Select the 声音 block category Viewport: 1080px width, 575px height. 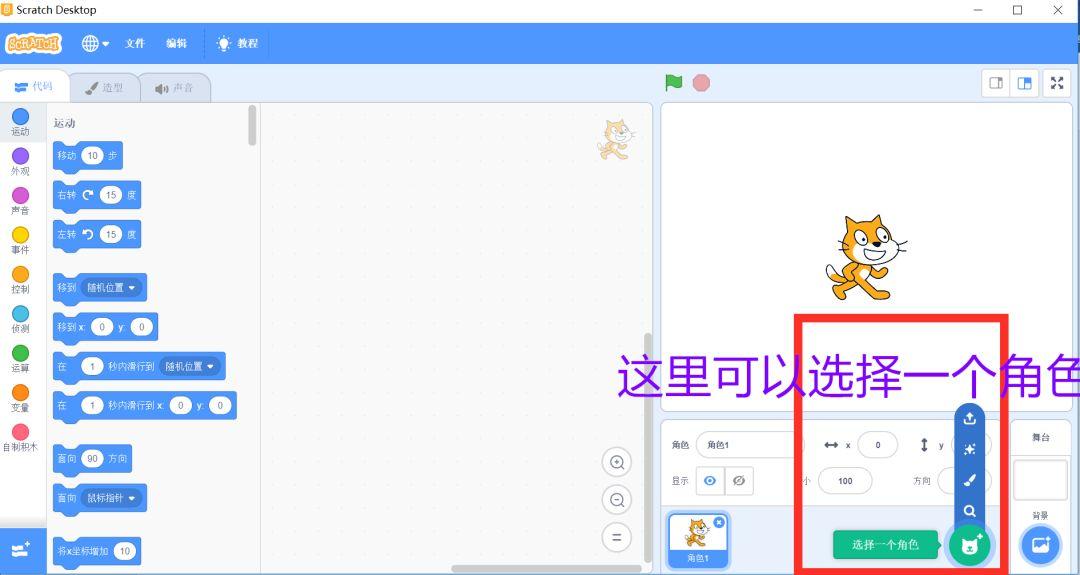pyautogui.click(x=21, y=201)
